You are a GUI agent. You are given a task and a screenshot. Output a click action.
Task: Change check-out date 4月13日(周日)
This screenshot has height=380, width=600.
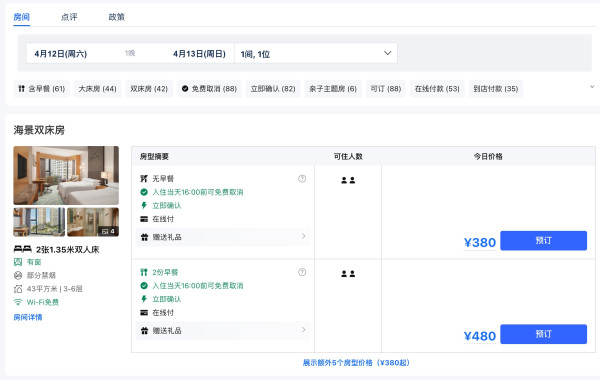click(x=199, y=54)
